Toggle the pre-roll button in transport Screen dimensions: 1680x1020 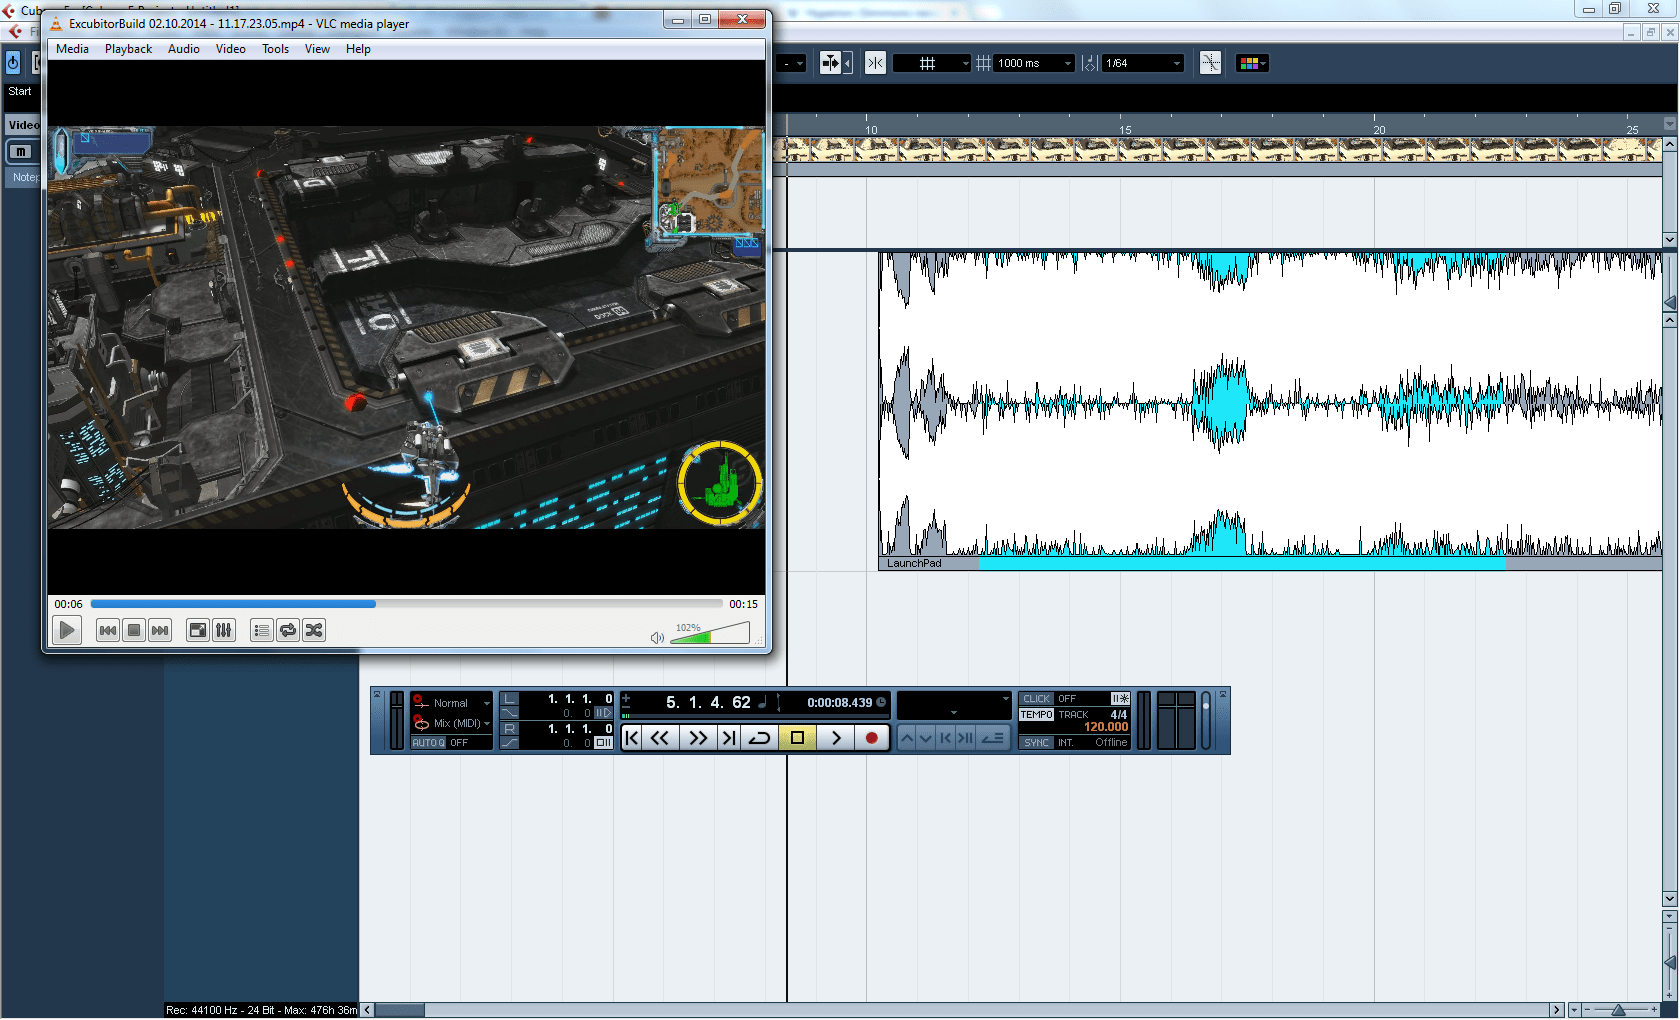[603, 713]
